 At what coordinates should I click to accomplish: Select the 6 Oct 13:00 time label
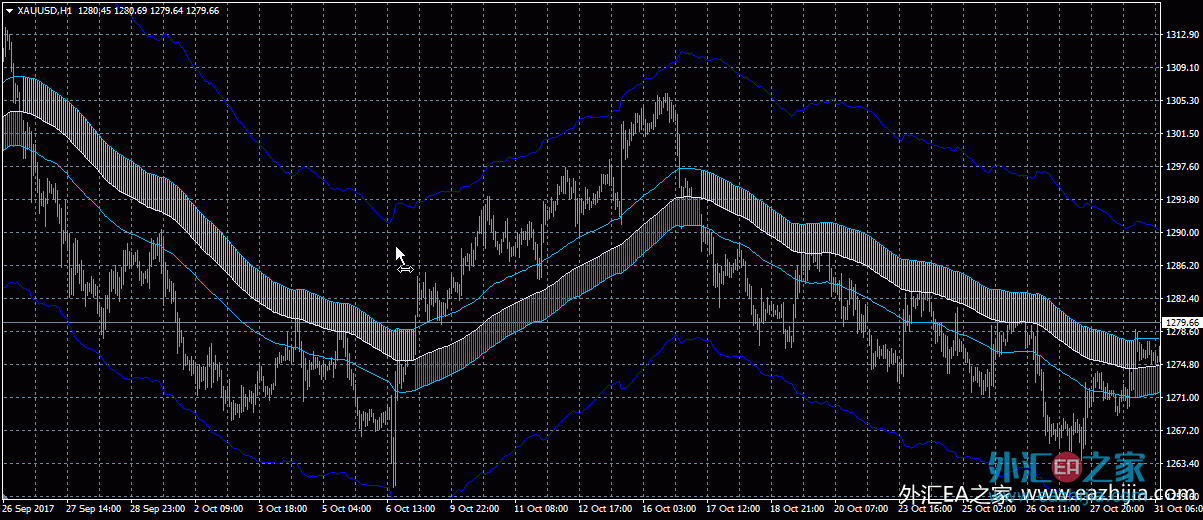coord(411,509)
